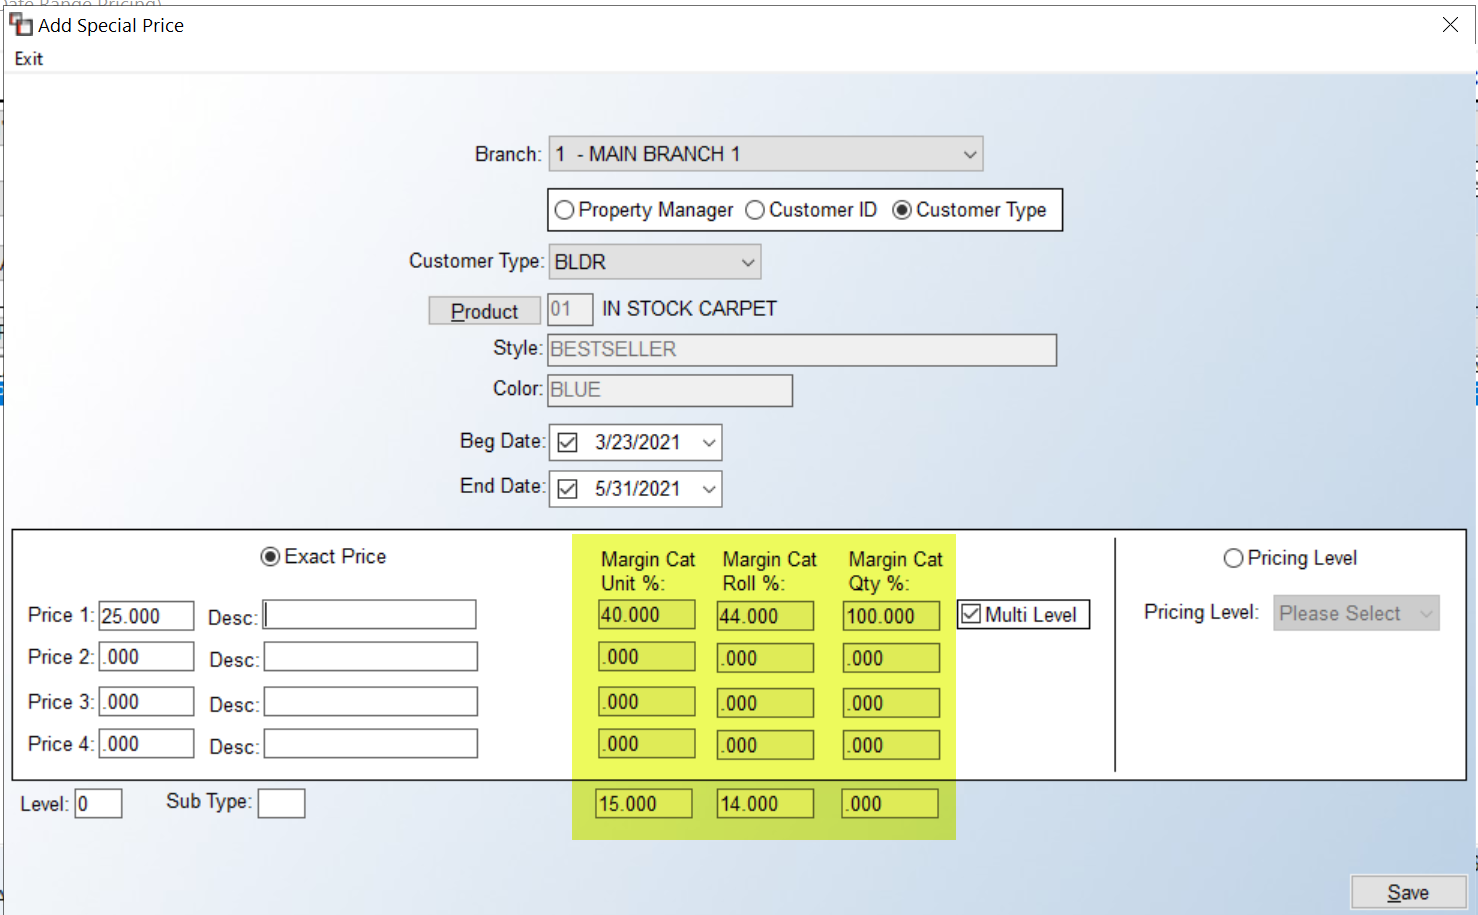This screenshot has width=1478, height=915.
Task: Click Margin Cat Roll % field 44.000
Action: pos(766,616)
